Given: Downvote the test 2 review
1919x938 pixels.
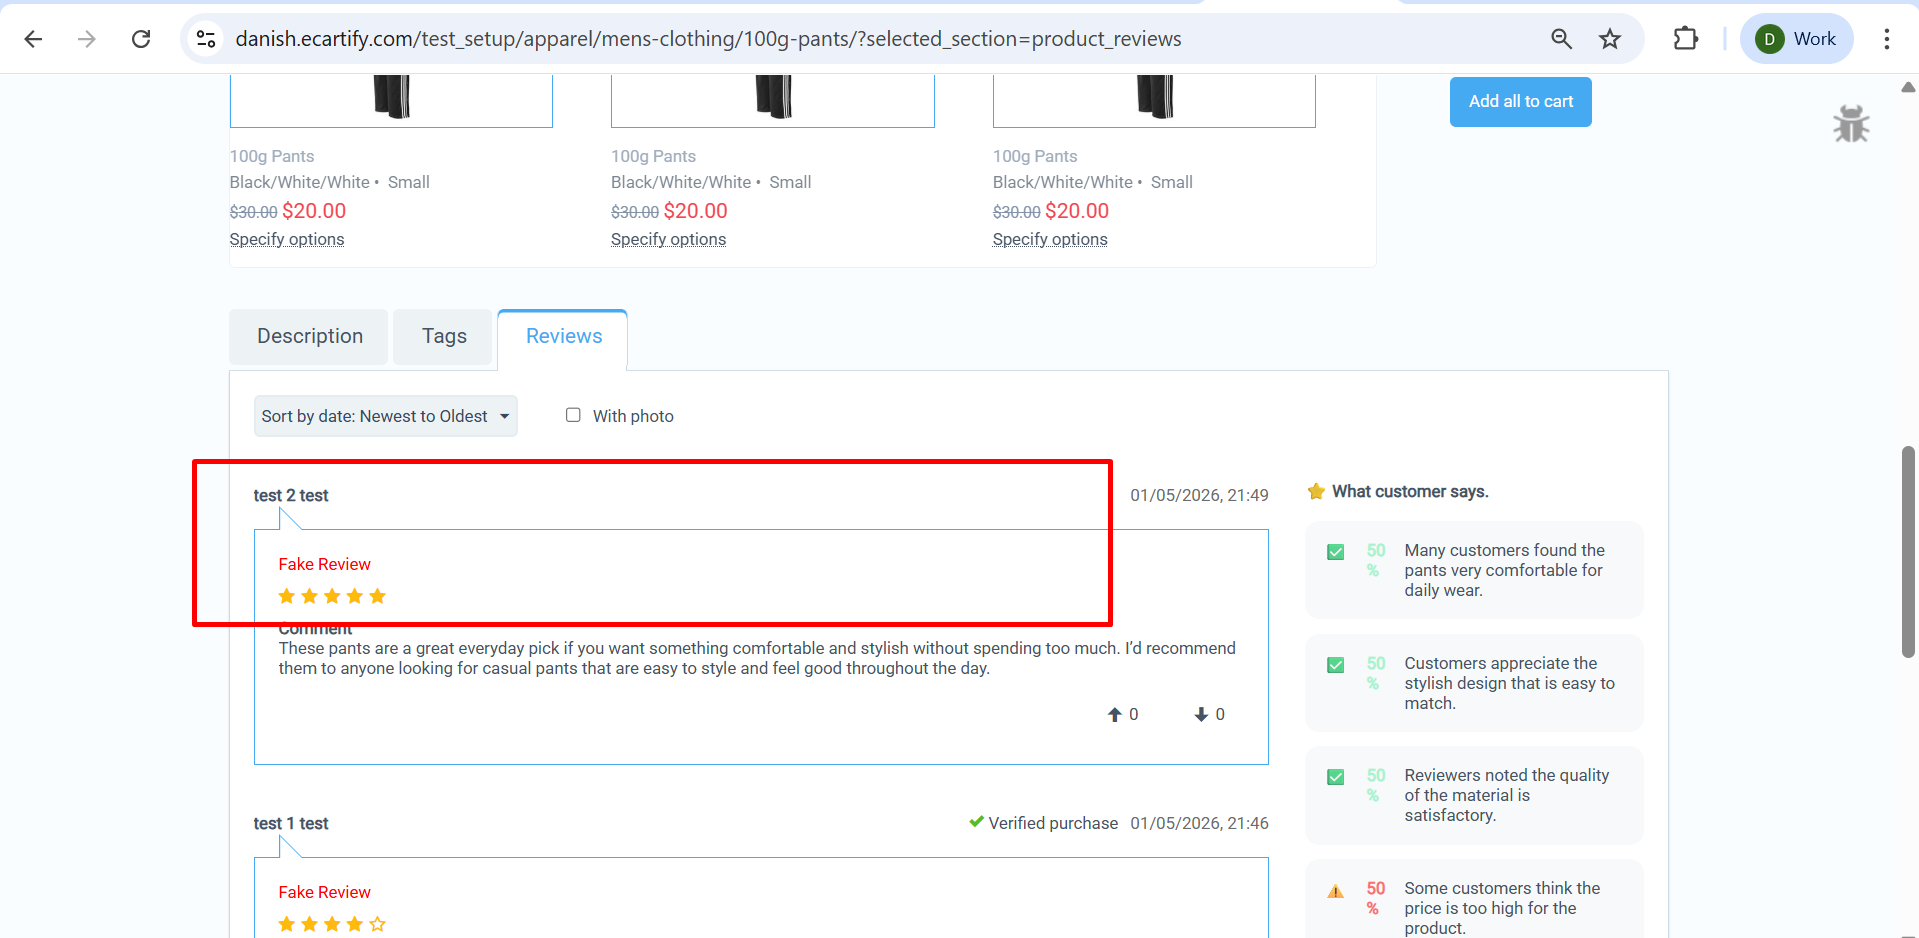Looking at the screenshot, I should (1201, 714).
